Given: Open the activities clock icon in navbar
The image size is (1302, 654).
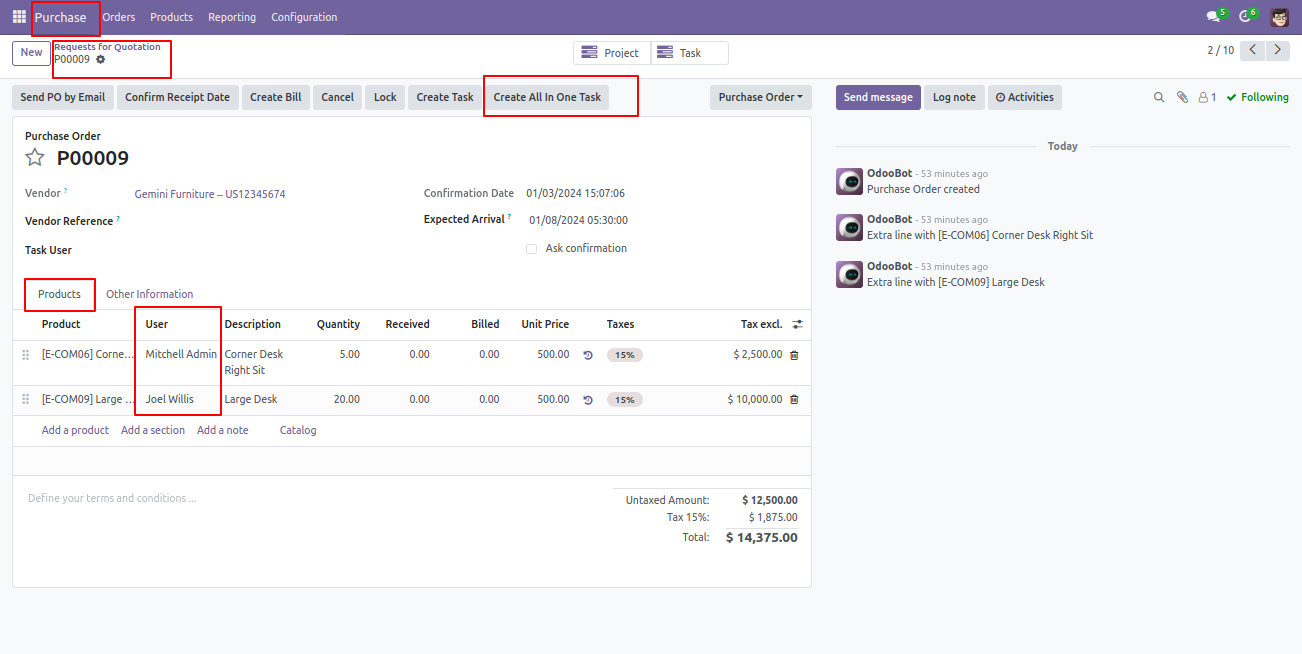Looking at the screenshot, I should [x=1247, y=16].
